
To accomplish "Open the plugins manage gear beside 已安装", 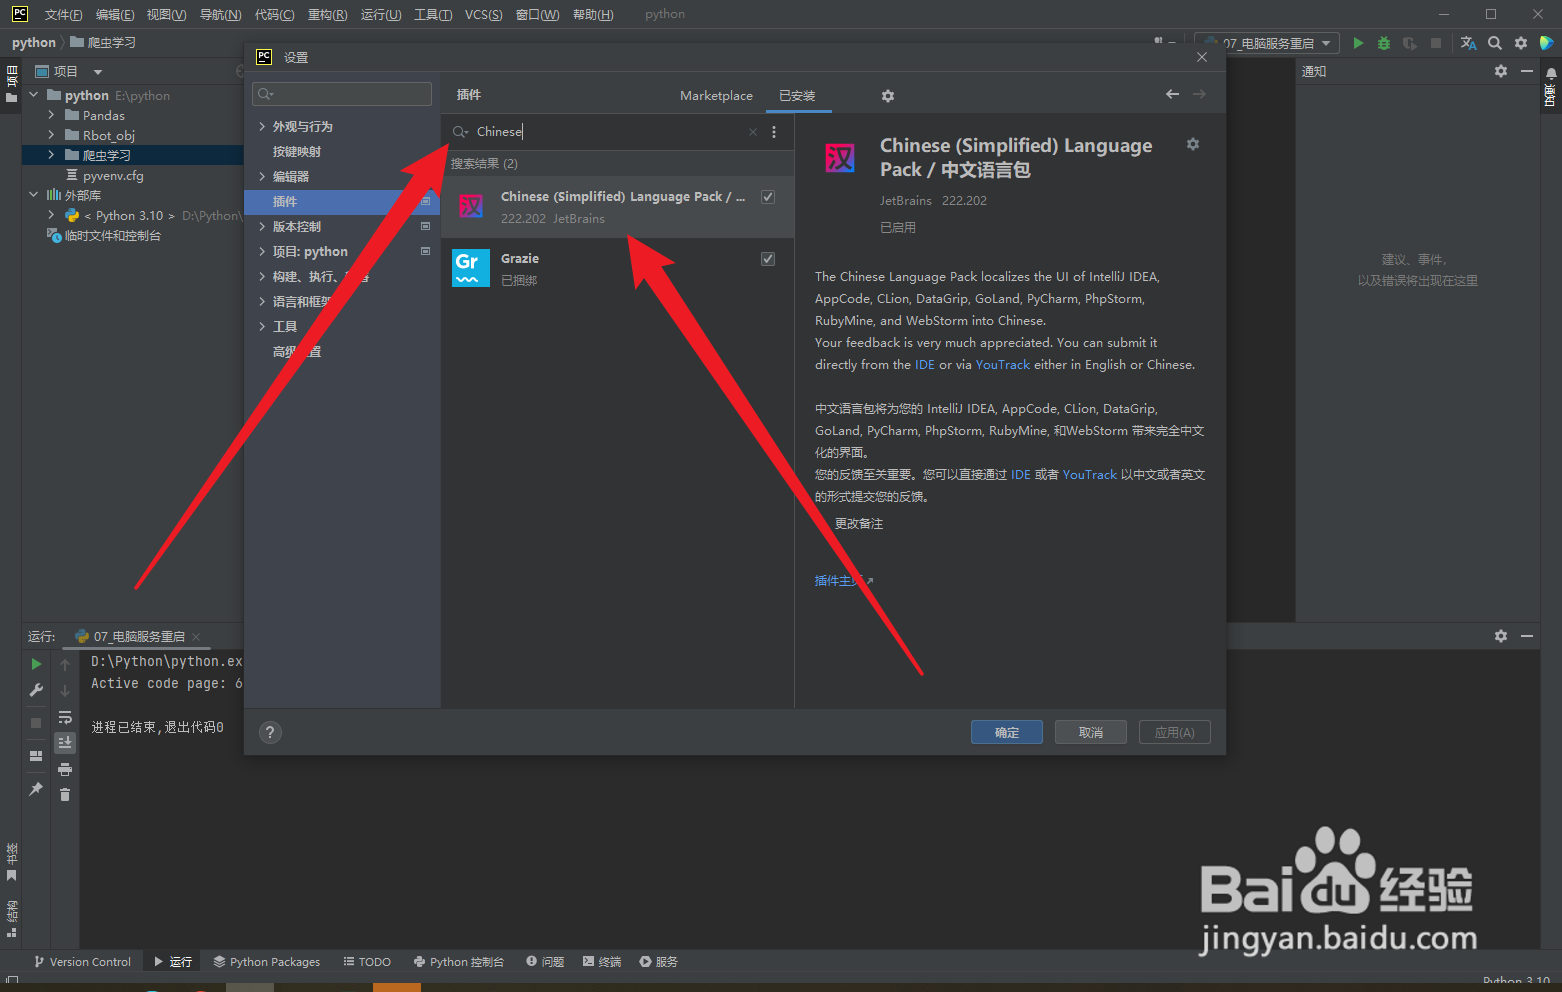I will pos(888,96).
